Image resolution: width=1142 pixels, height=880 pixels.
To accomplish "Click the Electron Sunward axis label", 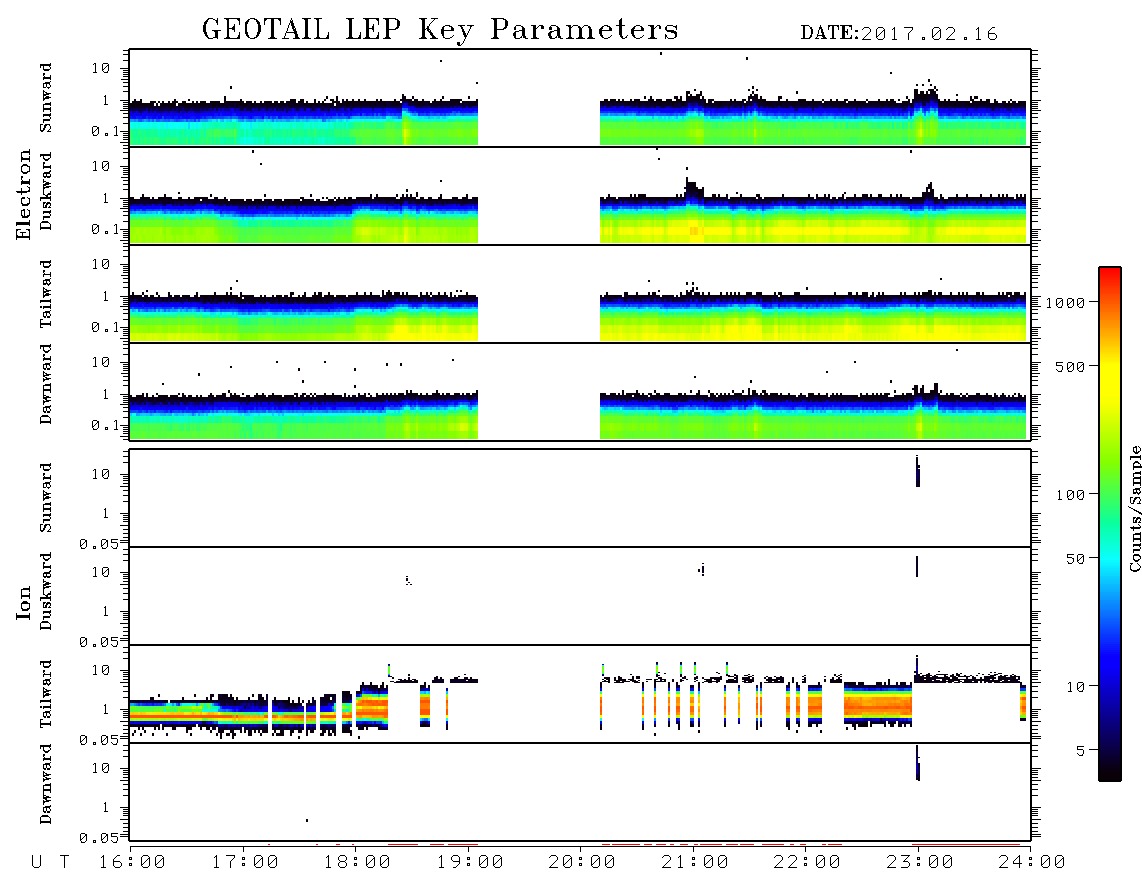I will [46, 98].
